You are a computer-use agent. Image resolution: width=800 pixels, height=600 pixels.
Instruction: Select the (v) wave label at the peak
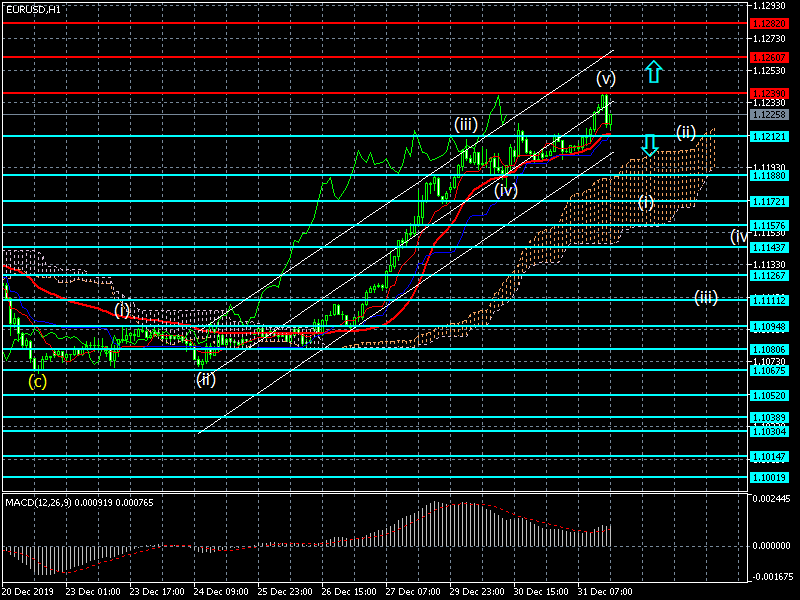(606, 78)
